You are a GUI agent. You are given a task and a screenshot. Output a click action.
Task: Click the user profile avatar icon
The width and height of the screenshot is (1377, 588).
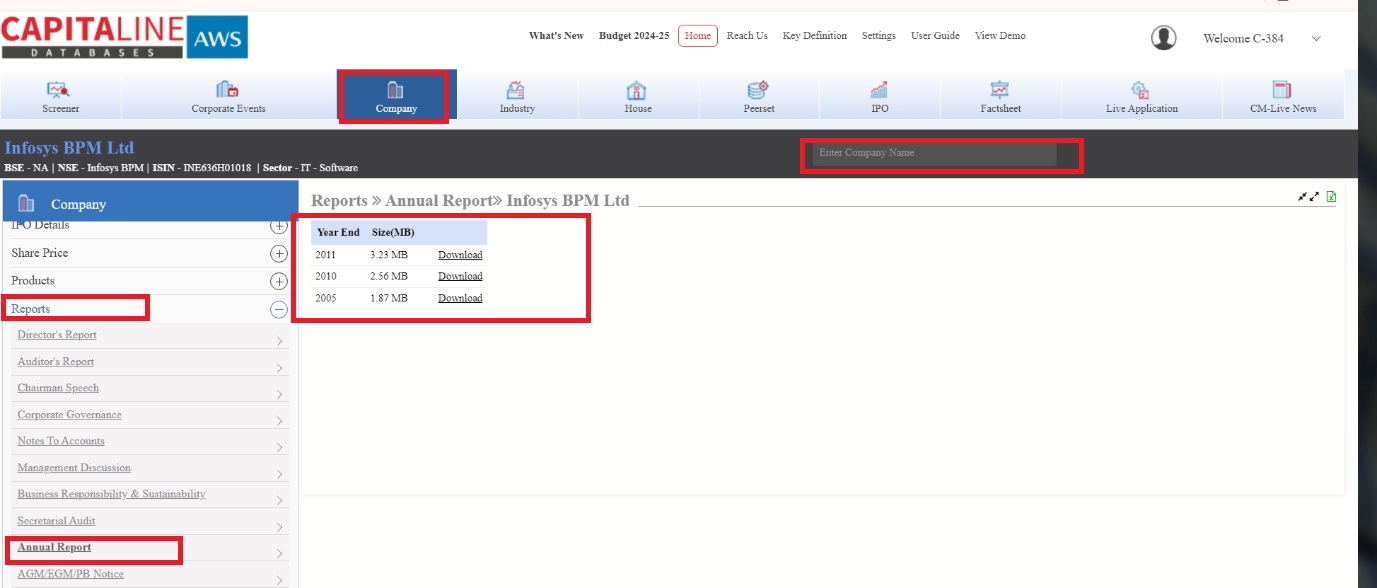(1163, 38)
